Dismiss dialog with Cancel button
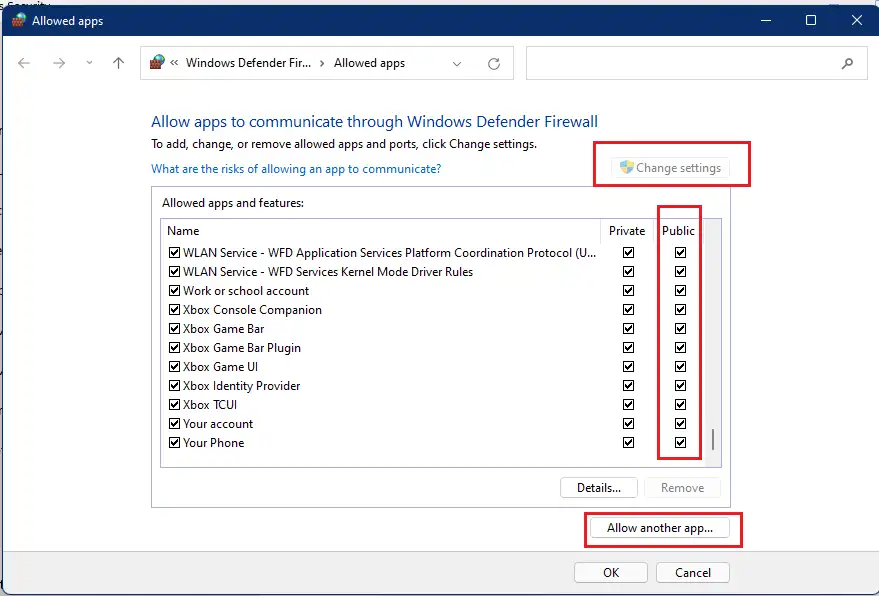 (x=693, y=572)
